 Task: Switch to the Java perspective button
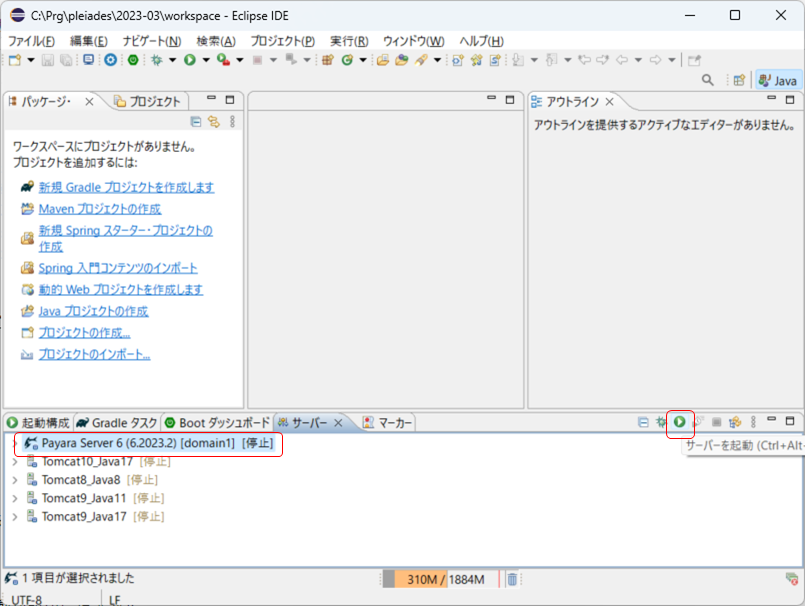(x=778, y=80)
